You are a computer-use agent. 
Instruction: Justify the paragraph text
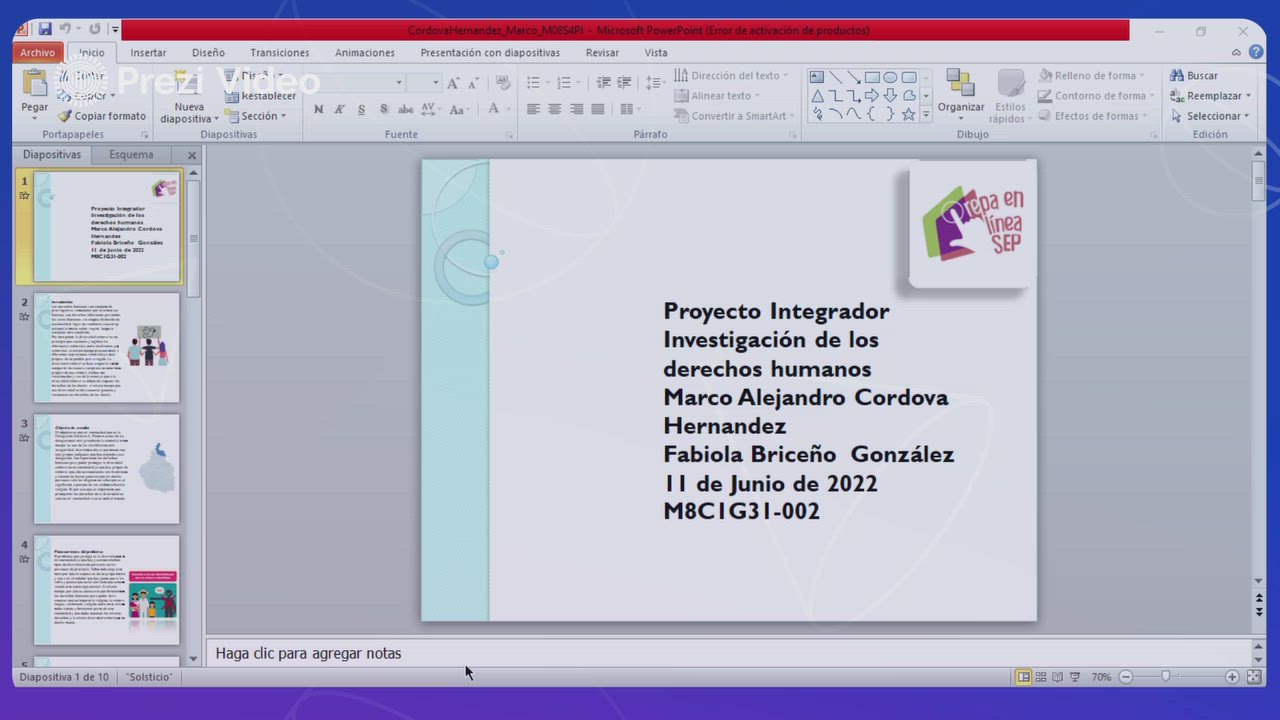598,109
